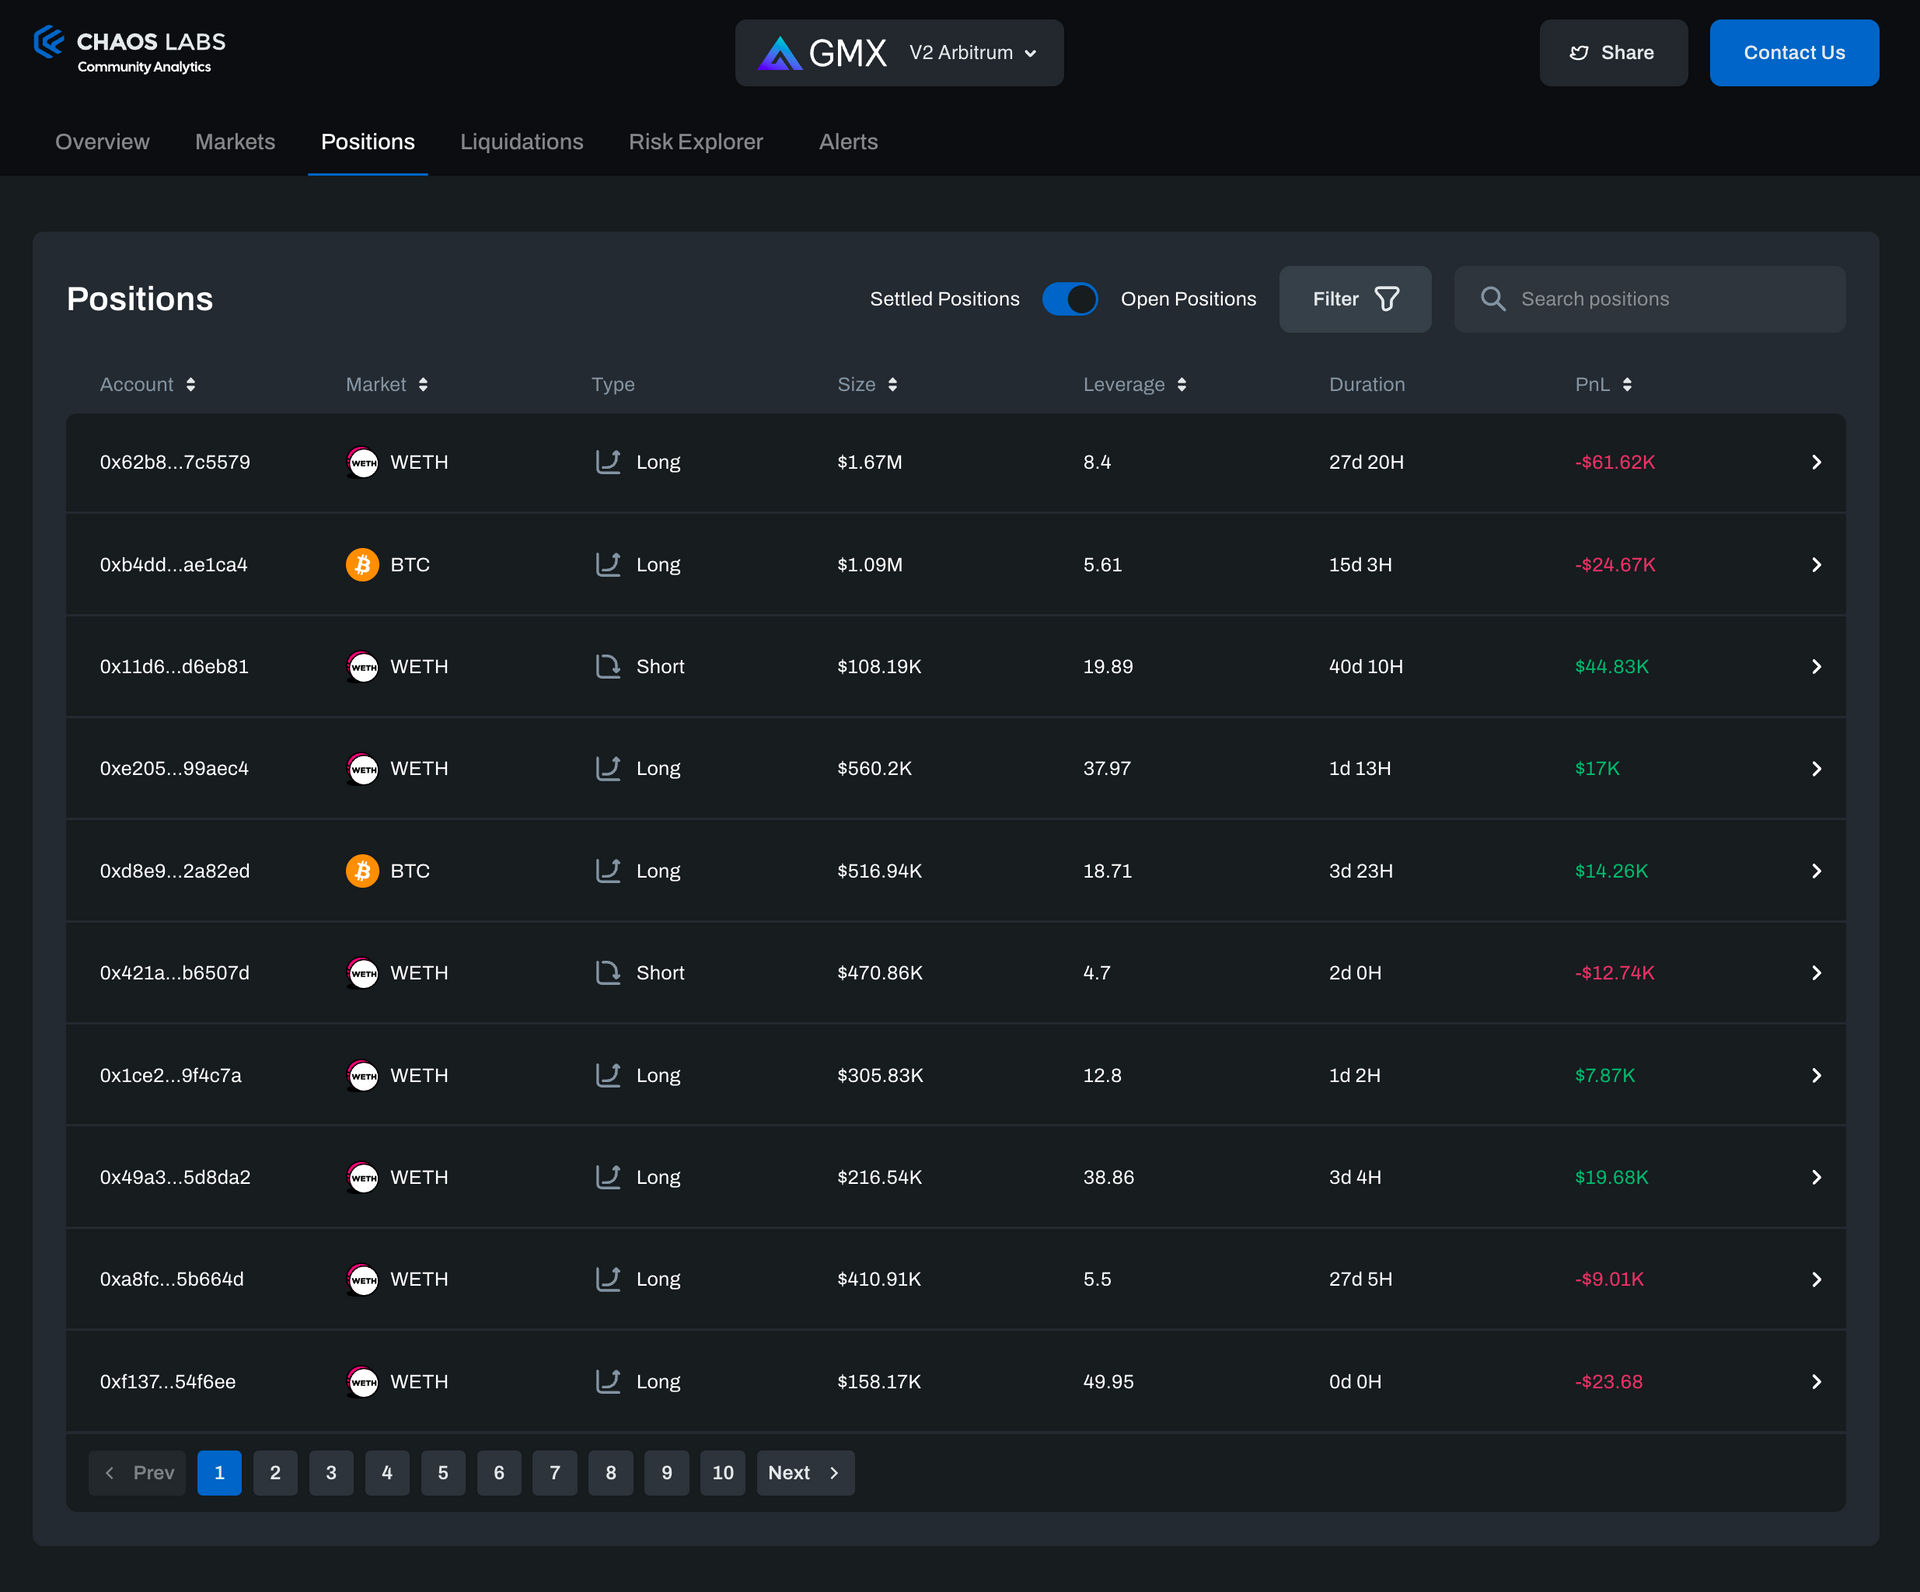
Task: Sort by Size column arrows
Action: (892, 385)
